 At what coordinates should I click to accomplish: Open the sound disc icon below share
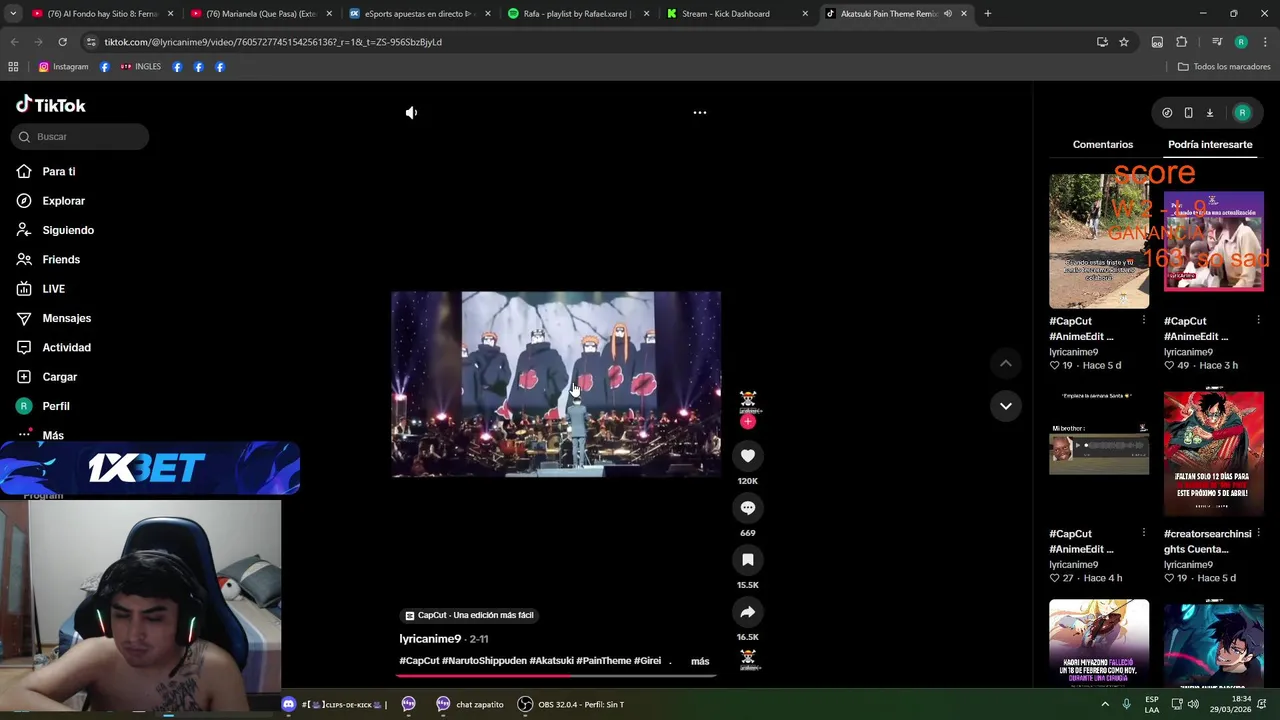click(747, 658)
